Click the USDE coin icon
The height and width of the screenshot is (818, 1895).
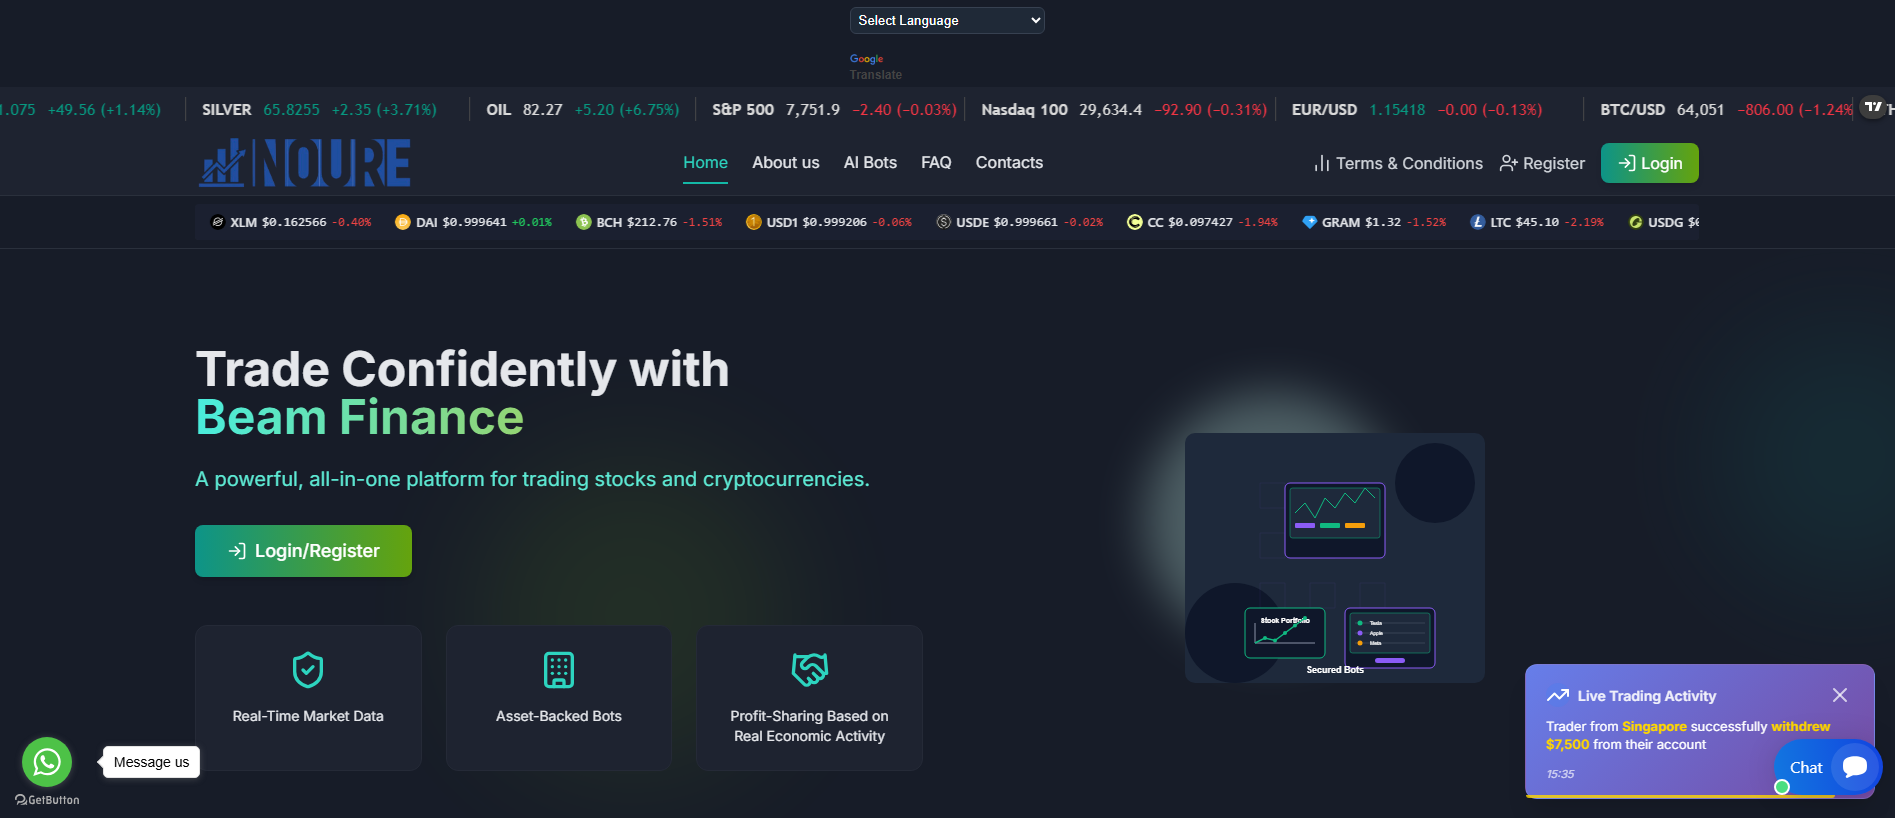[x=944, y=222]
